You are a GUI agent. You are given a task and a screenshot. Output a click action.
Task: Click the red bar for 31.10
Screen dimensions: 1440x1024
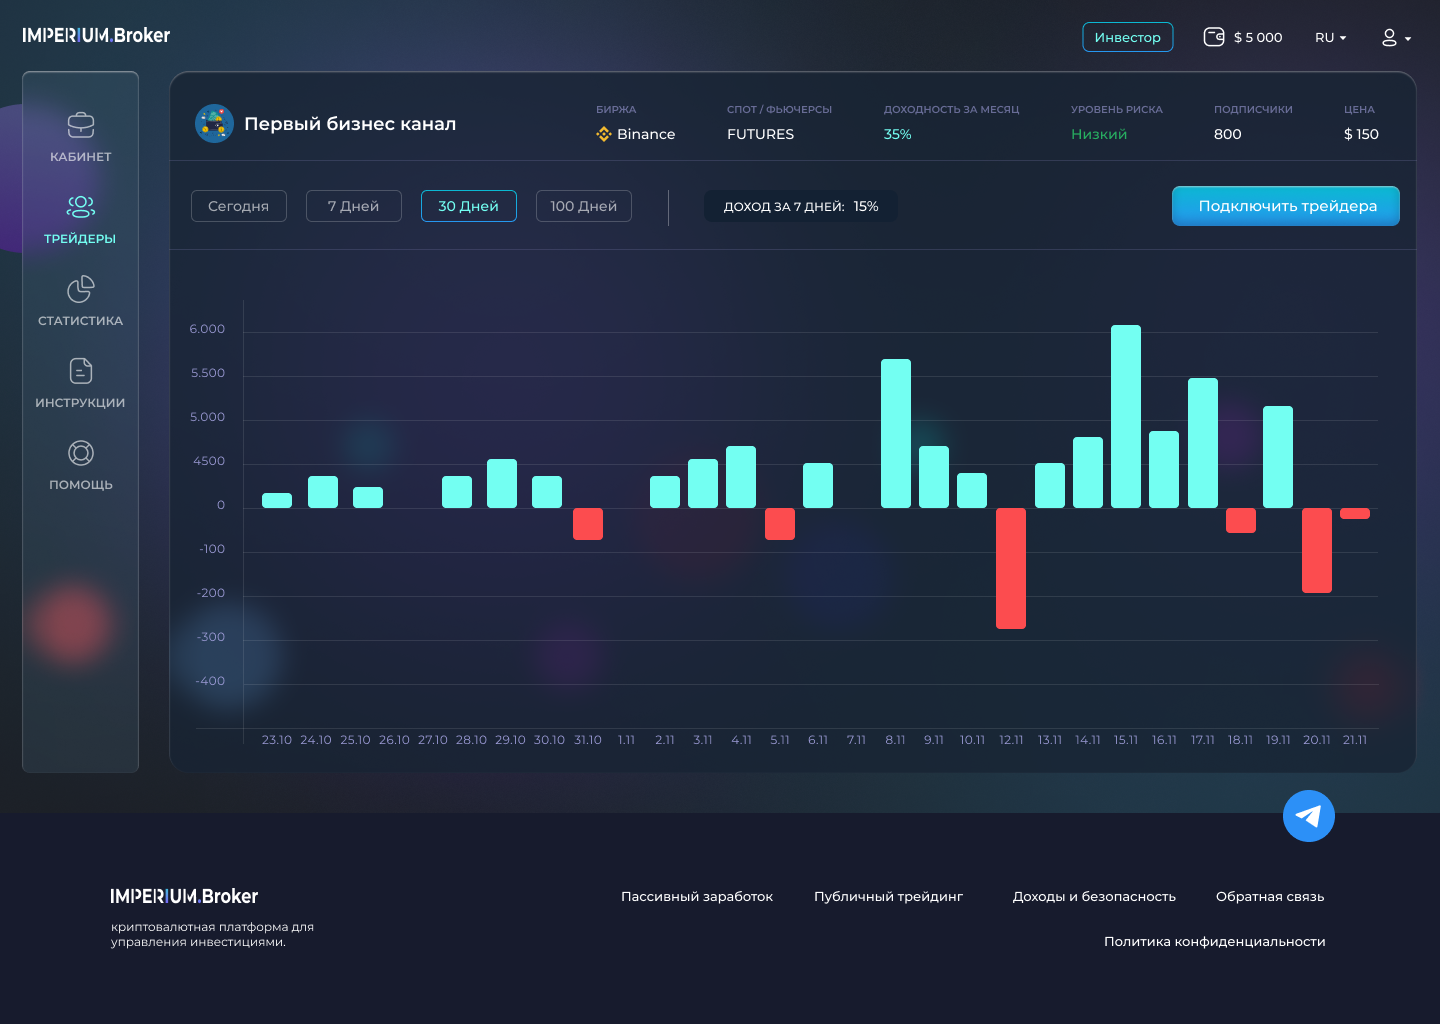[588, 524]
